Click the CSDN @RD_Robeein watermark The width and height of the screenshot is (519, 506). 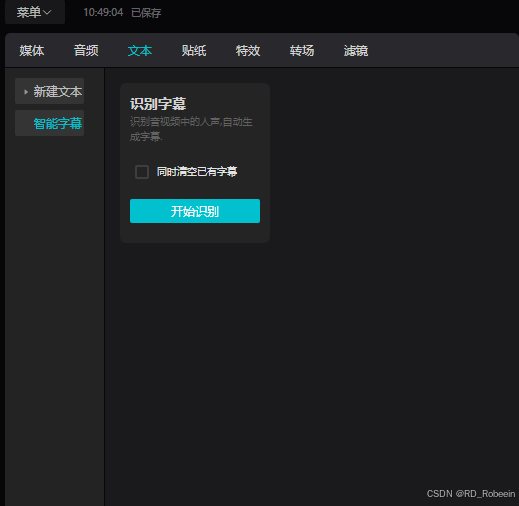coord(471,494)
